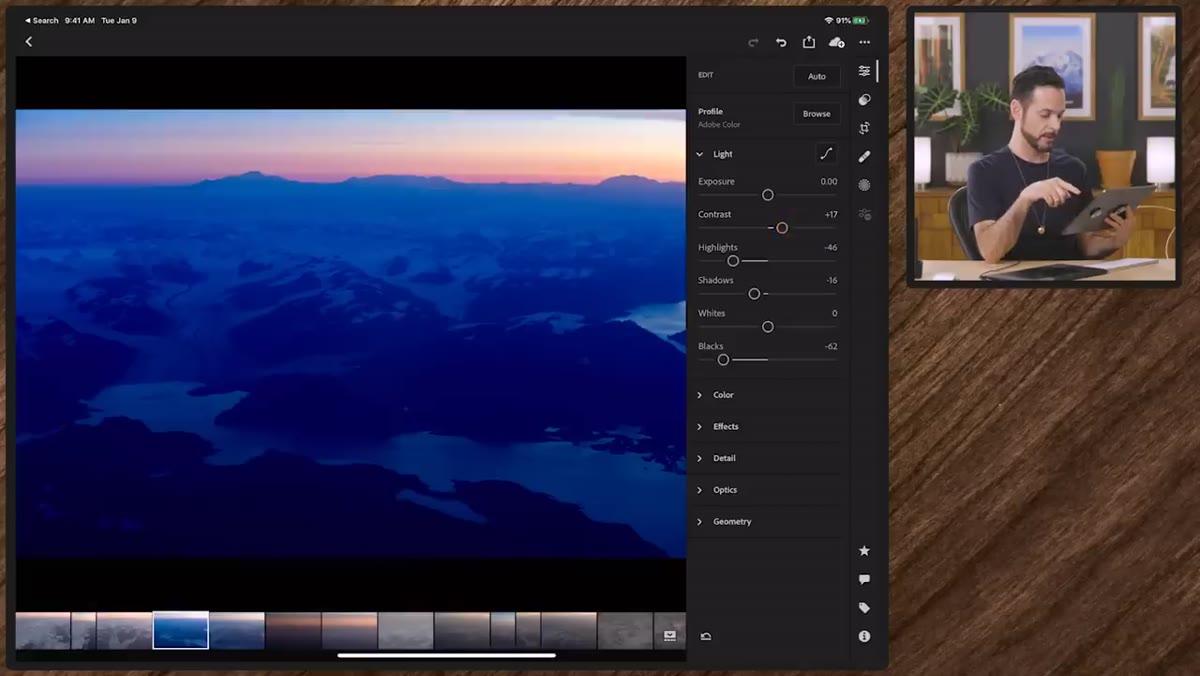
Task: Open the star rating panel
Action: click(x=864, y=551)
